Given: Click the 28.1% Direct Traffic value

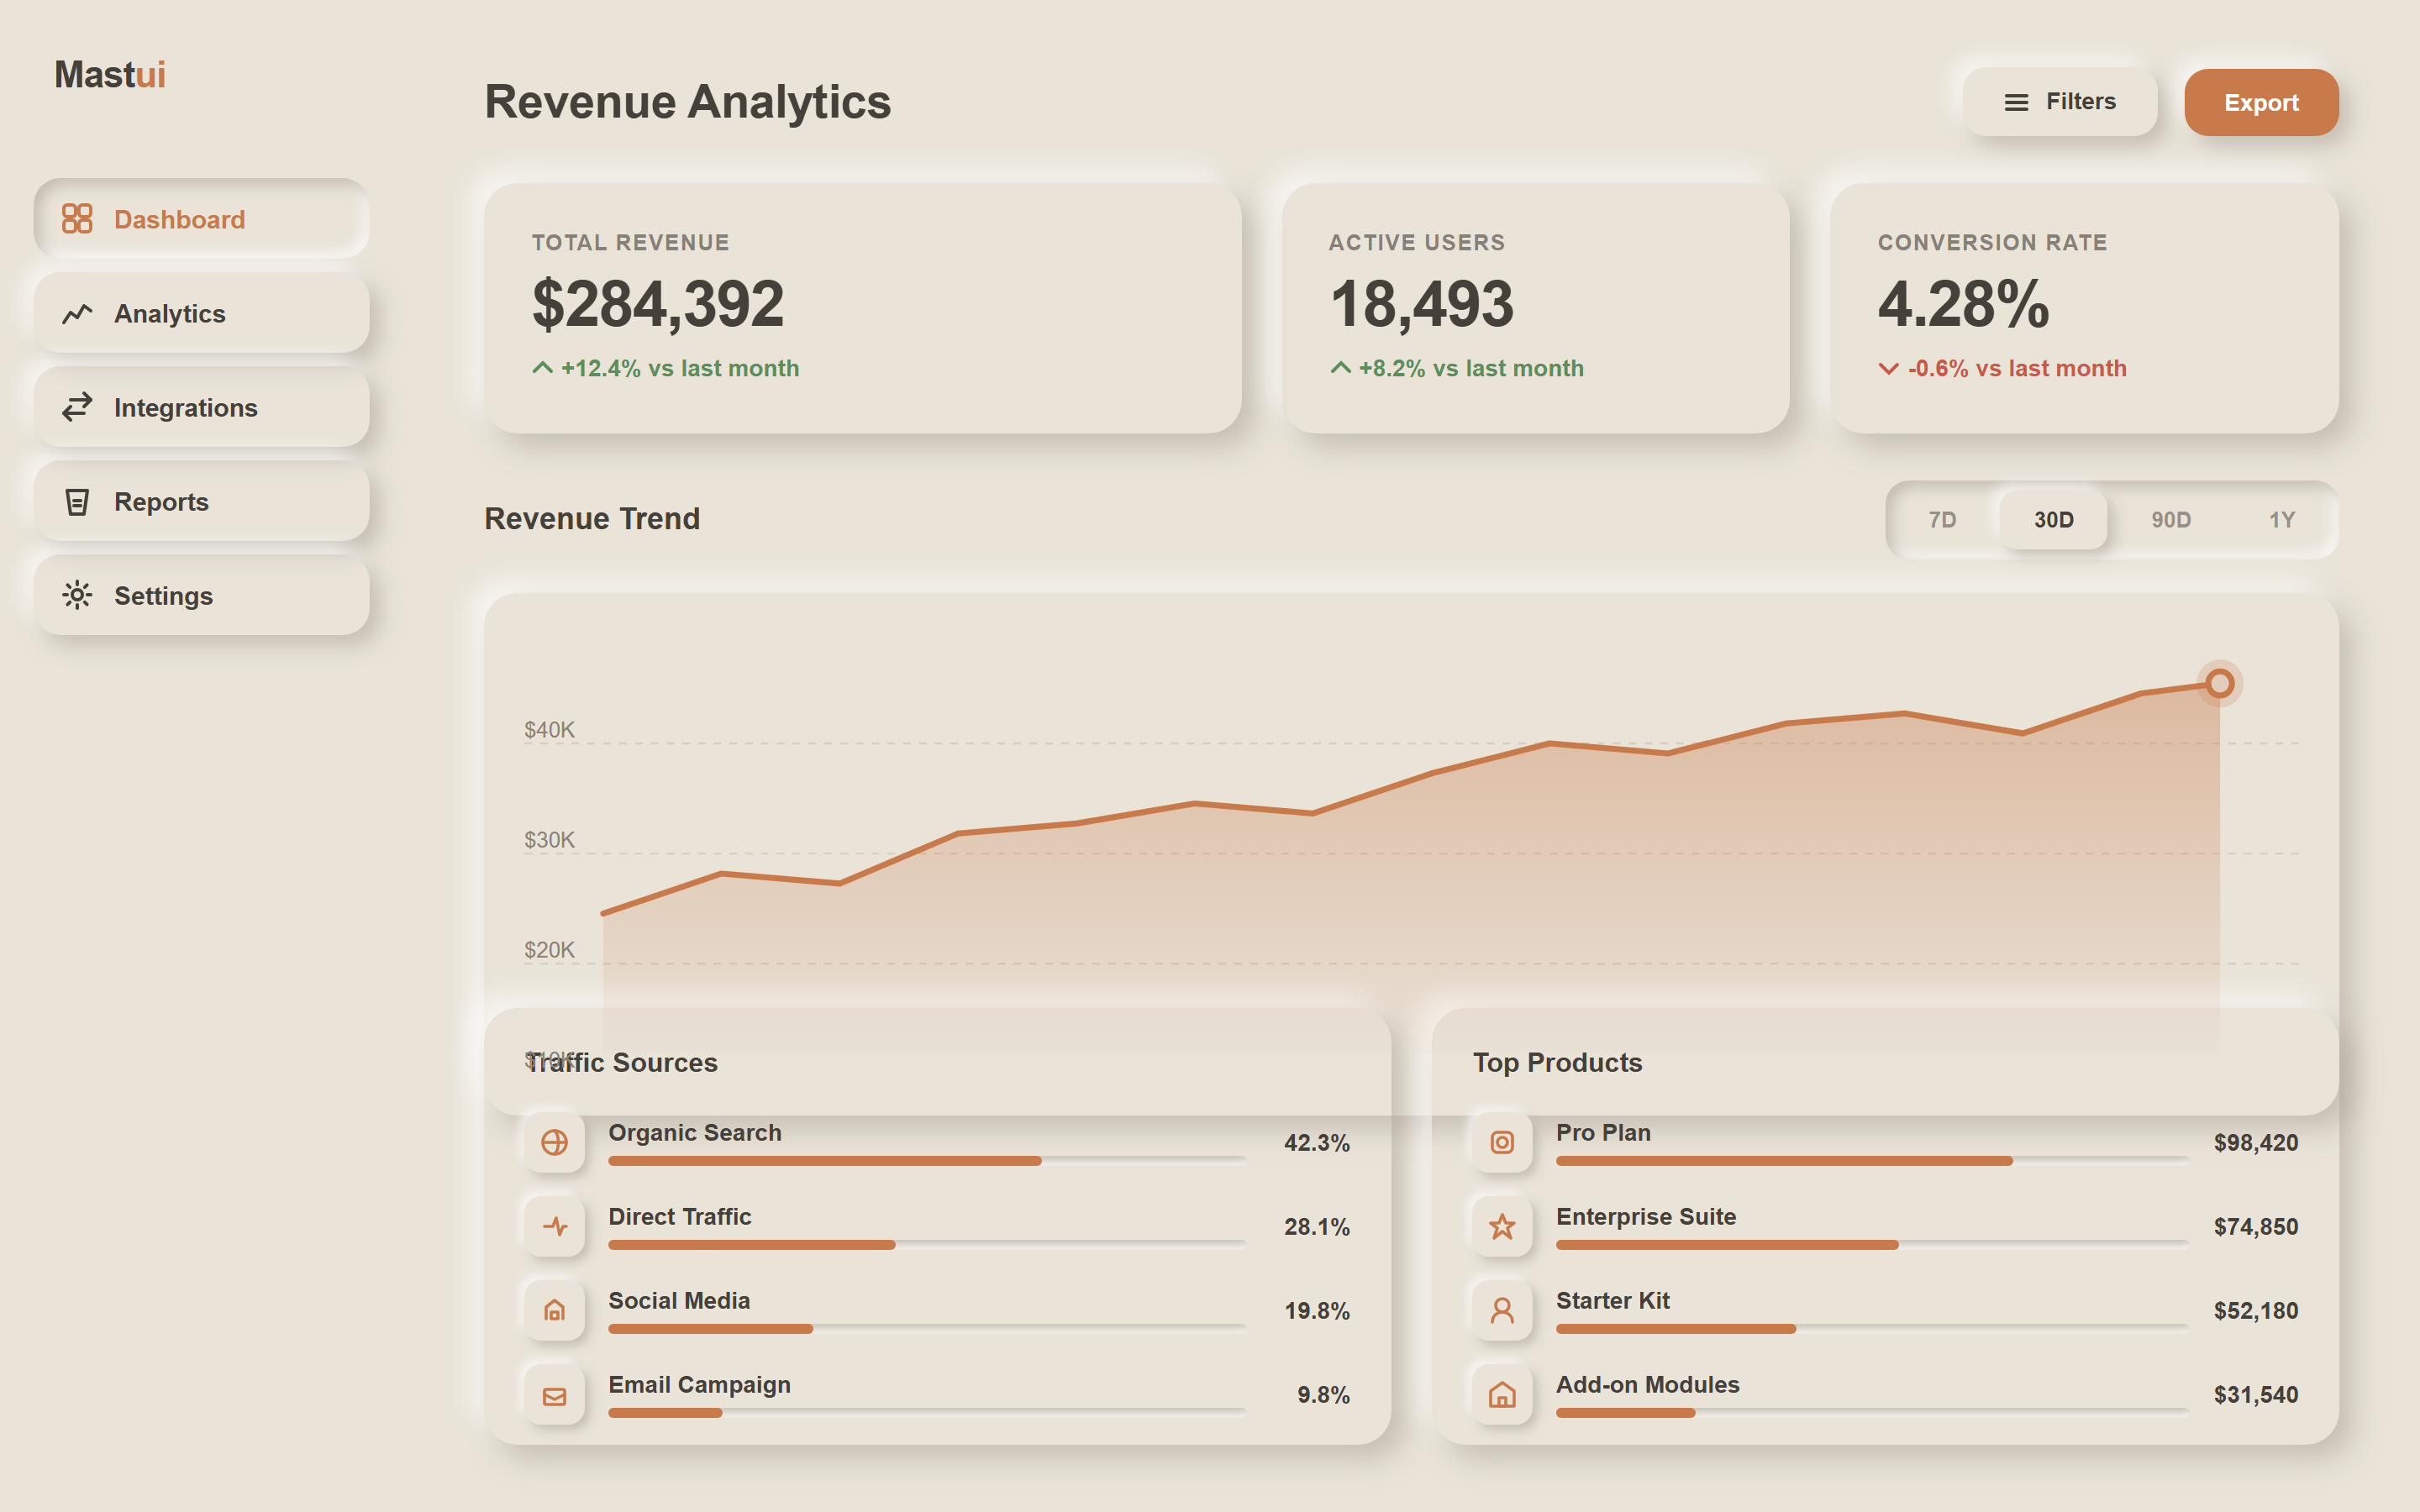Looking at the screenshot, I should coord(1317,1226).
